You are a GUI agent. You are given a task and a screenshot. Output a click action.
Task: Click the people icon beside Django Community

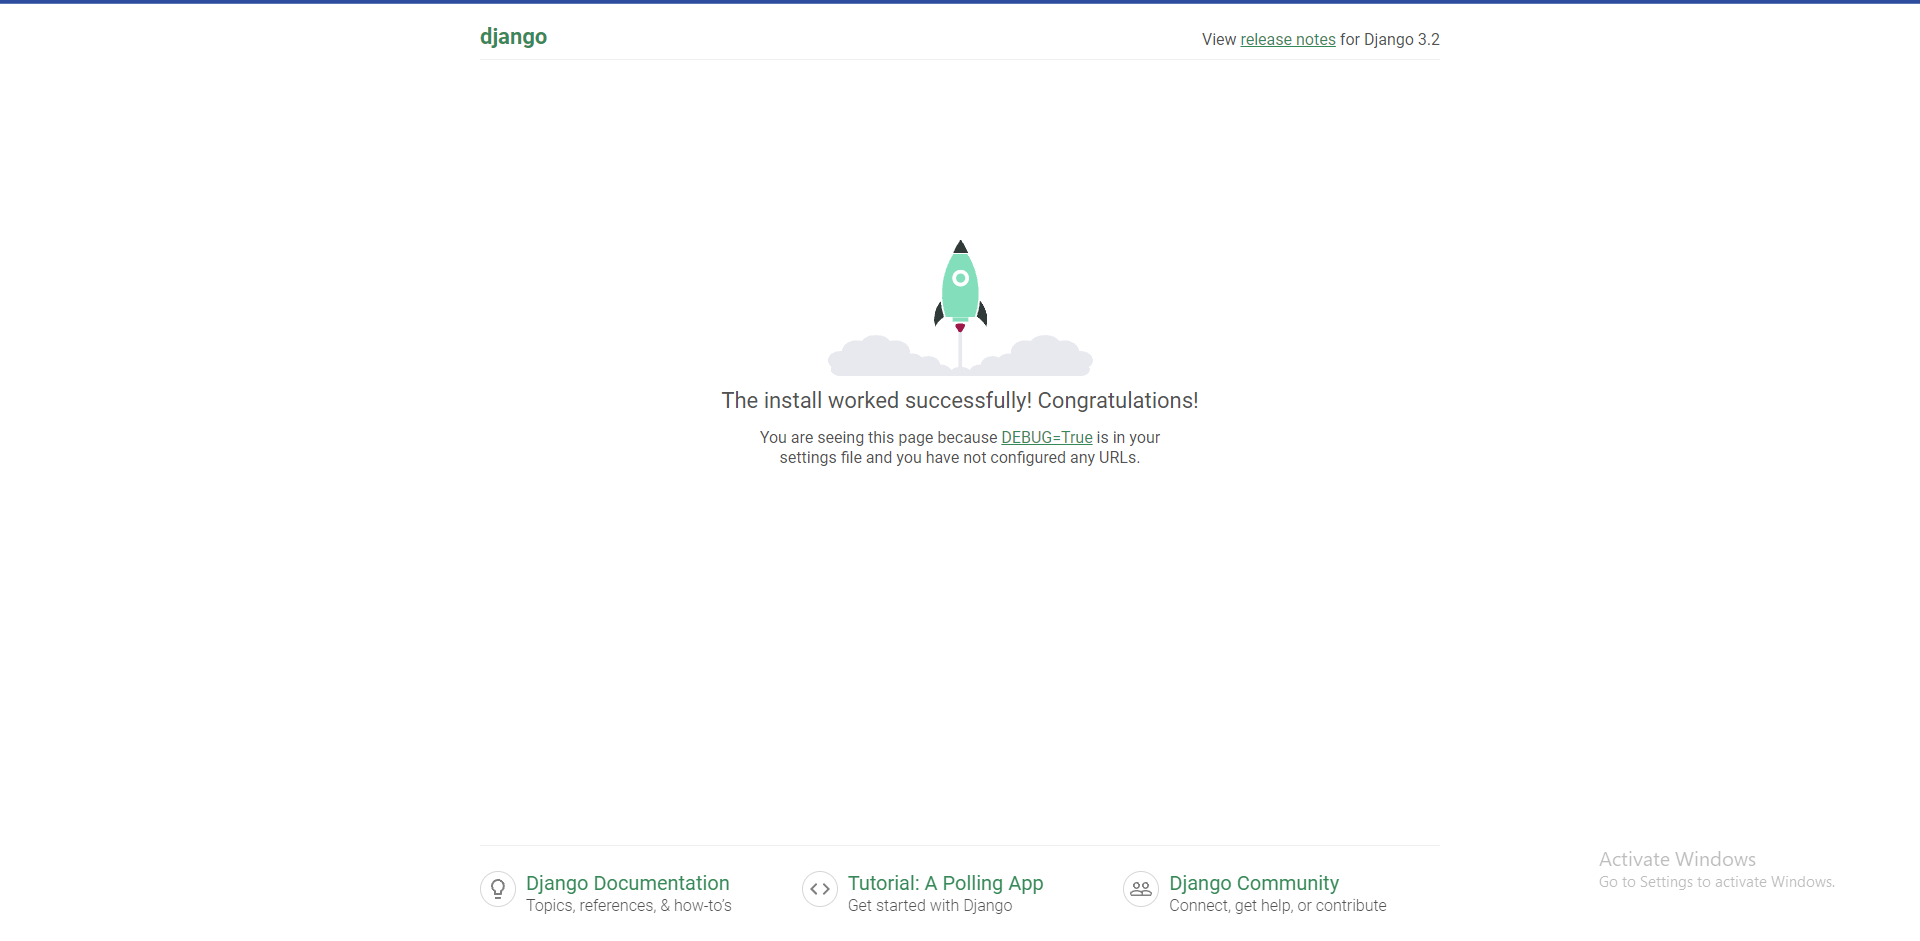tap(1141, 889)
